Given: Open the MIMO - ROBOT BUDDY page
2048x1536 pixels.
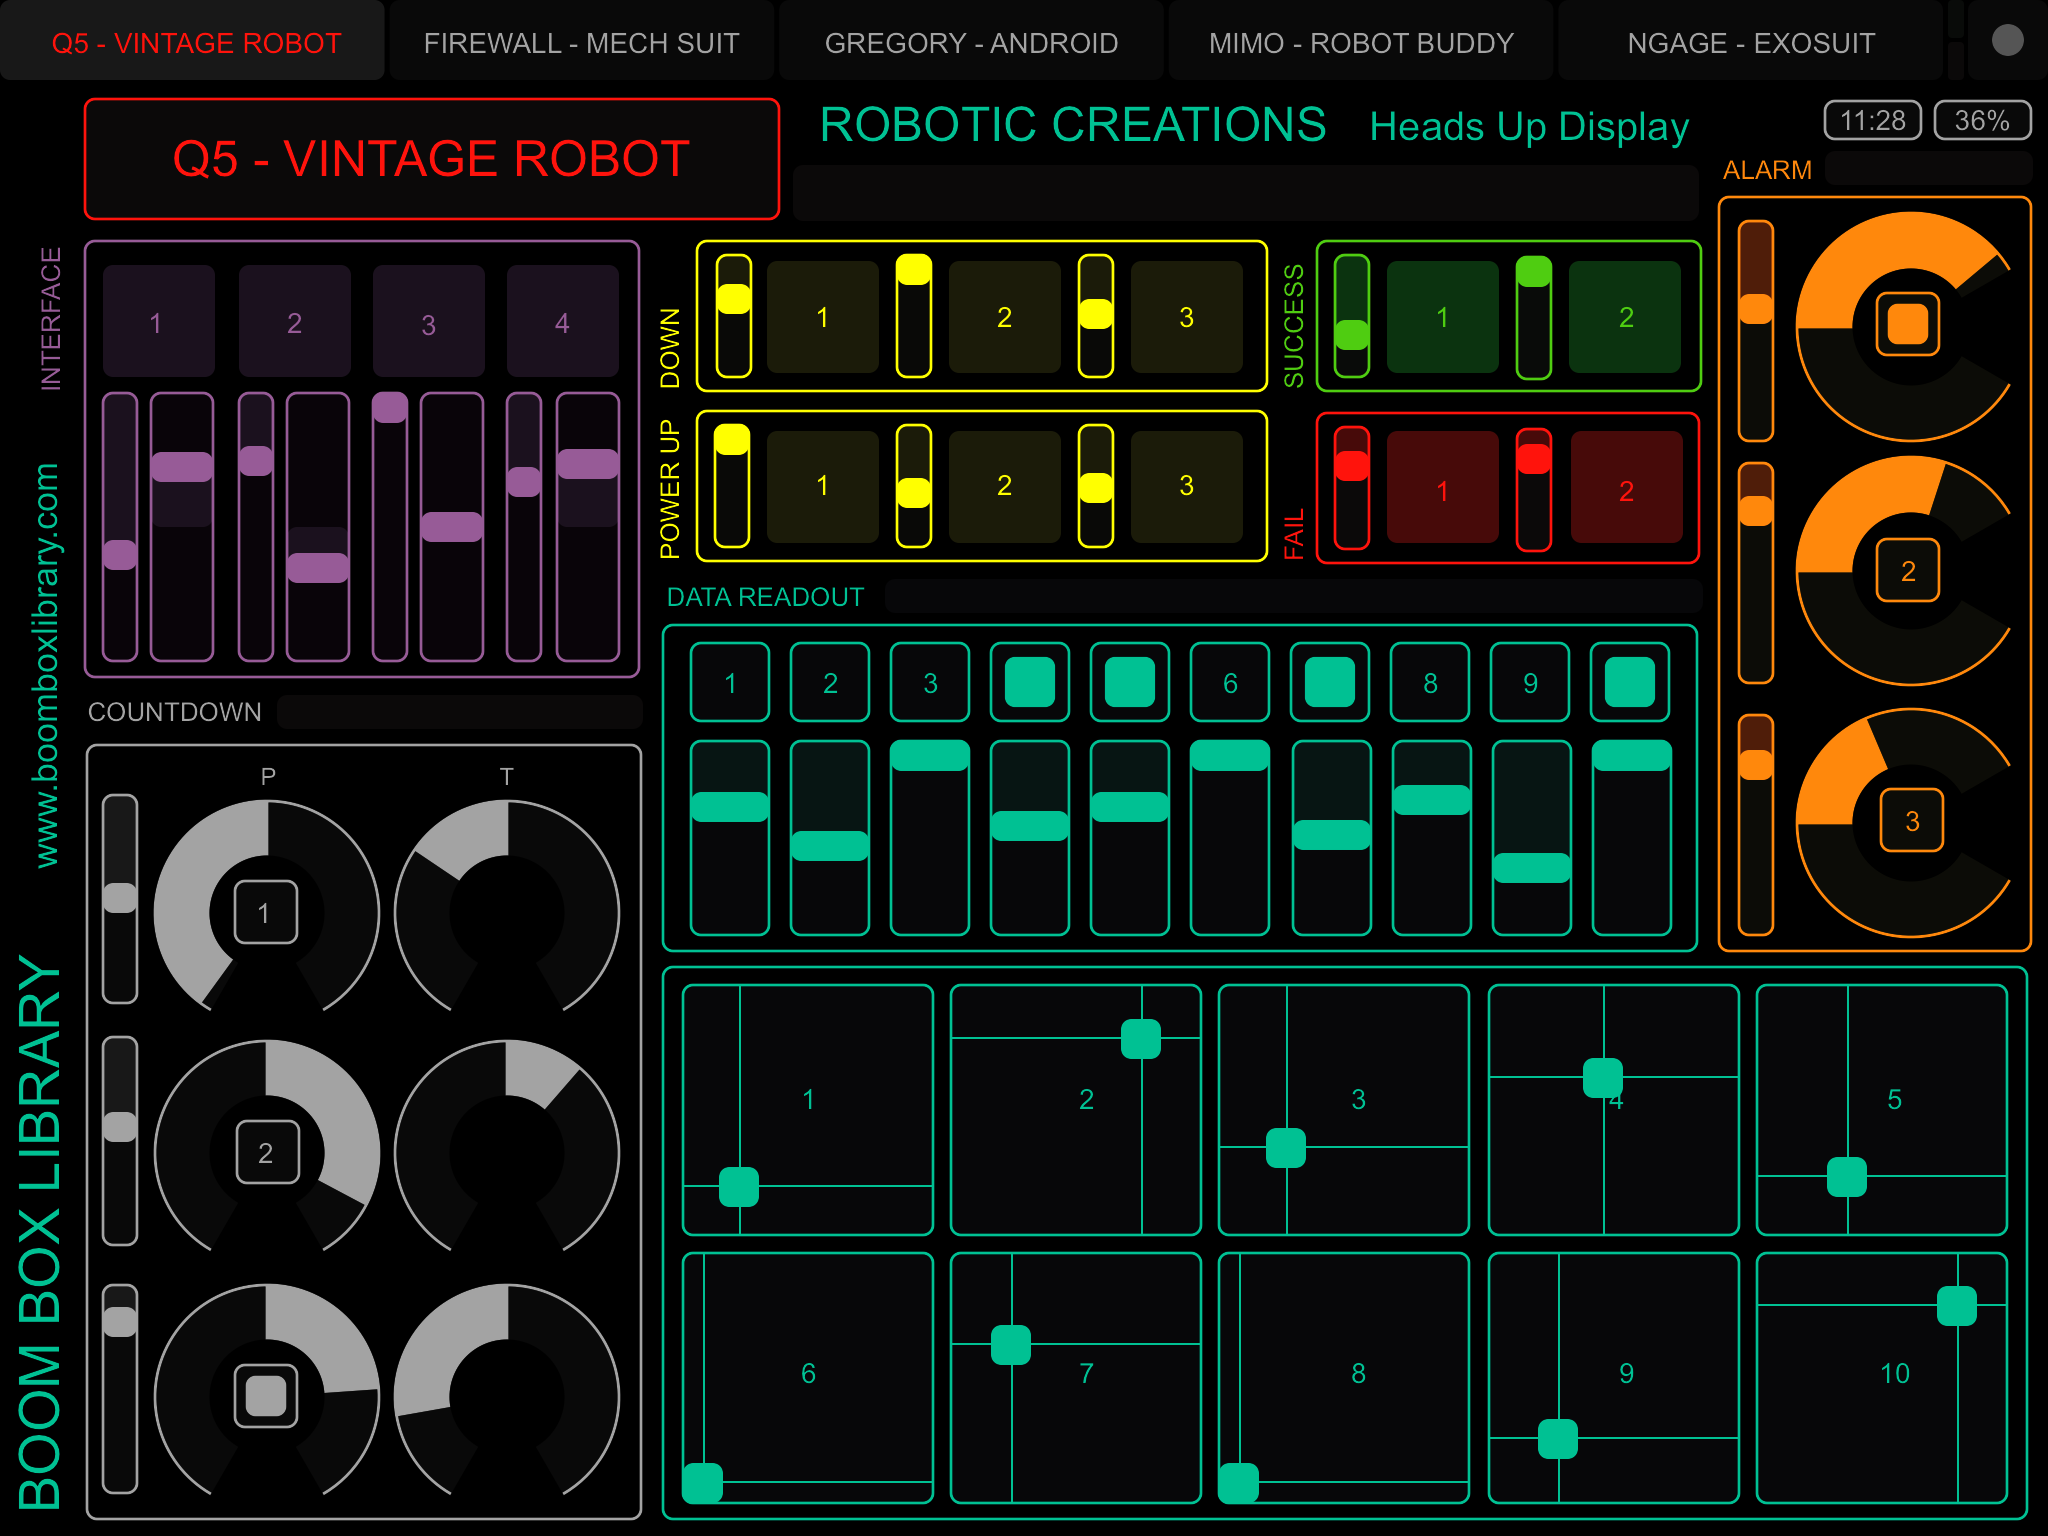Looking at the screenshot, I should pyautogui.click(x=1360, y=42).
